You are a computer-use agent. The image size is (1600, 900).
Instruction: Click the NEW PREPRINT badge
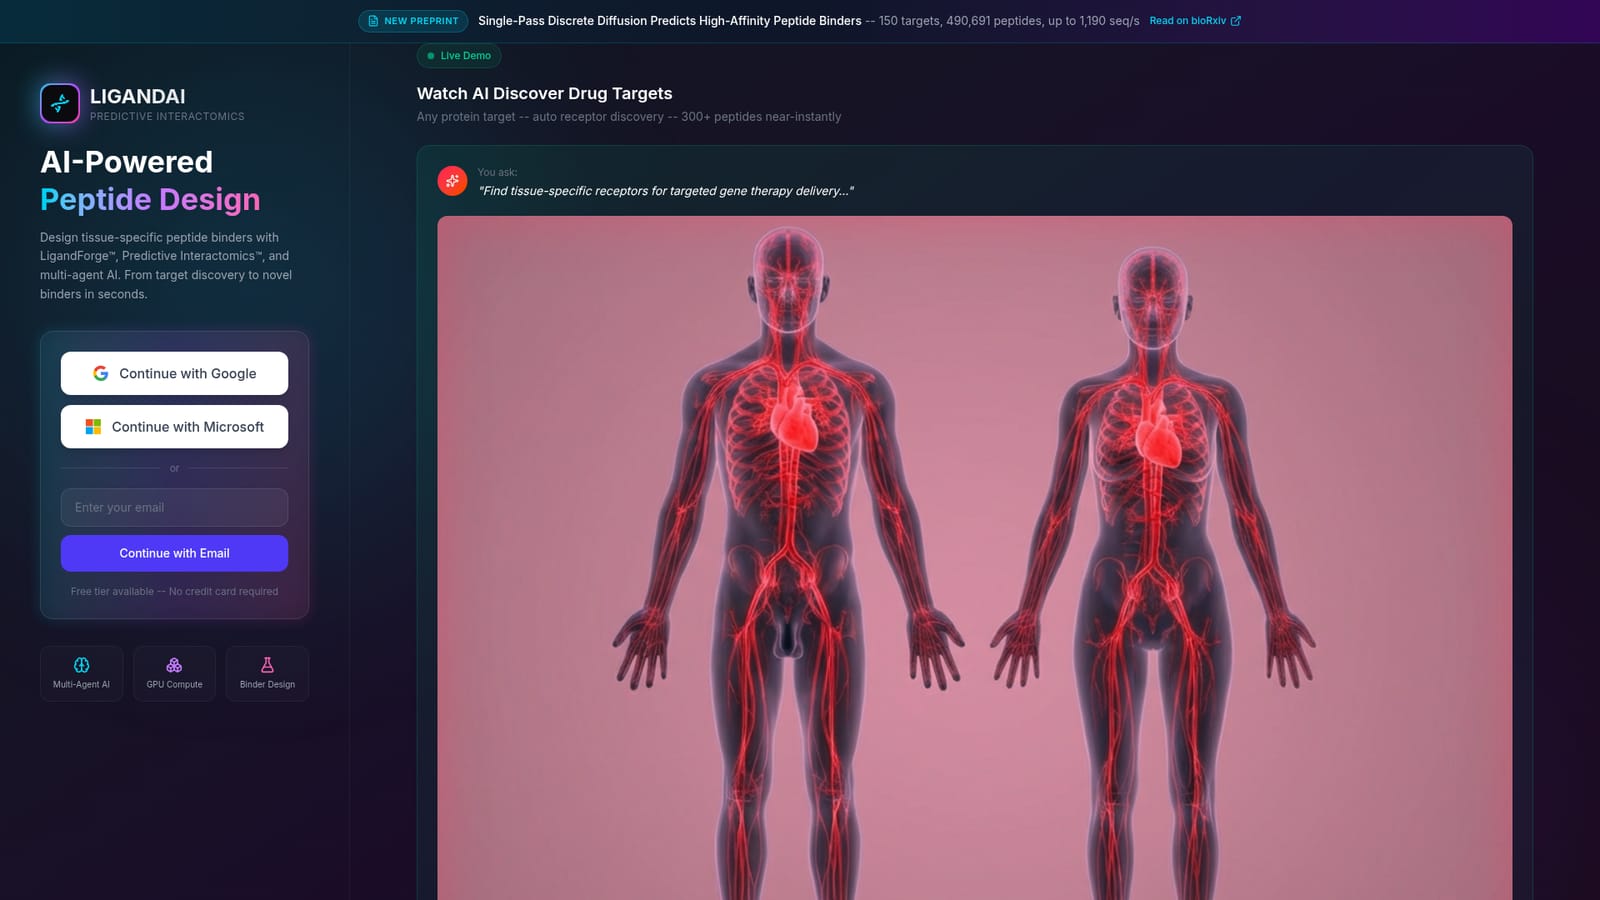[x=413, y=21]
